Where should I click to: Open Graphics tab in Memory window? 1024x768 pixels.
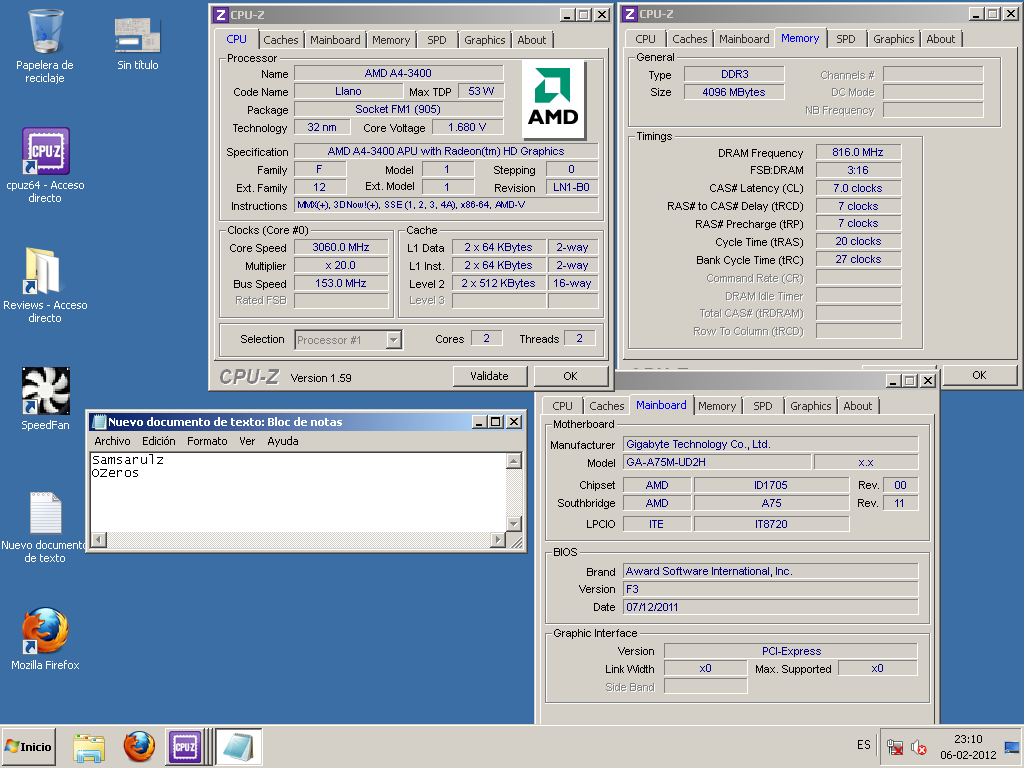coord(893,39)
